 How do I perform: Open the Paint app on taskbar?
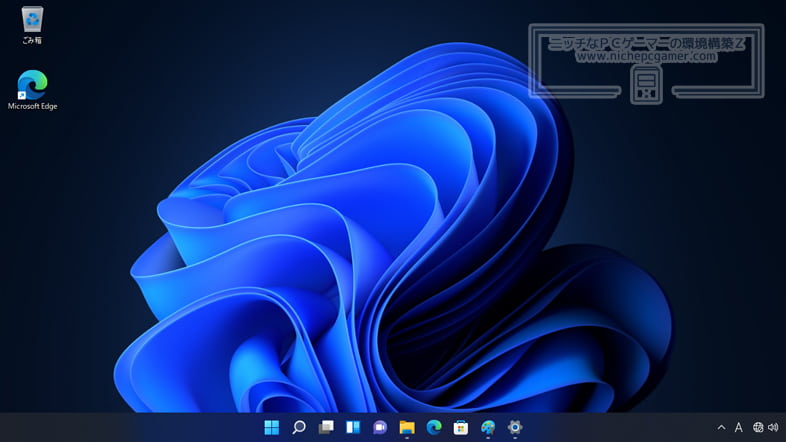pyautogui.click(x=488, y=427)
